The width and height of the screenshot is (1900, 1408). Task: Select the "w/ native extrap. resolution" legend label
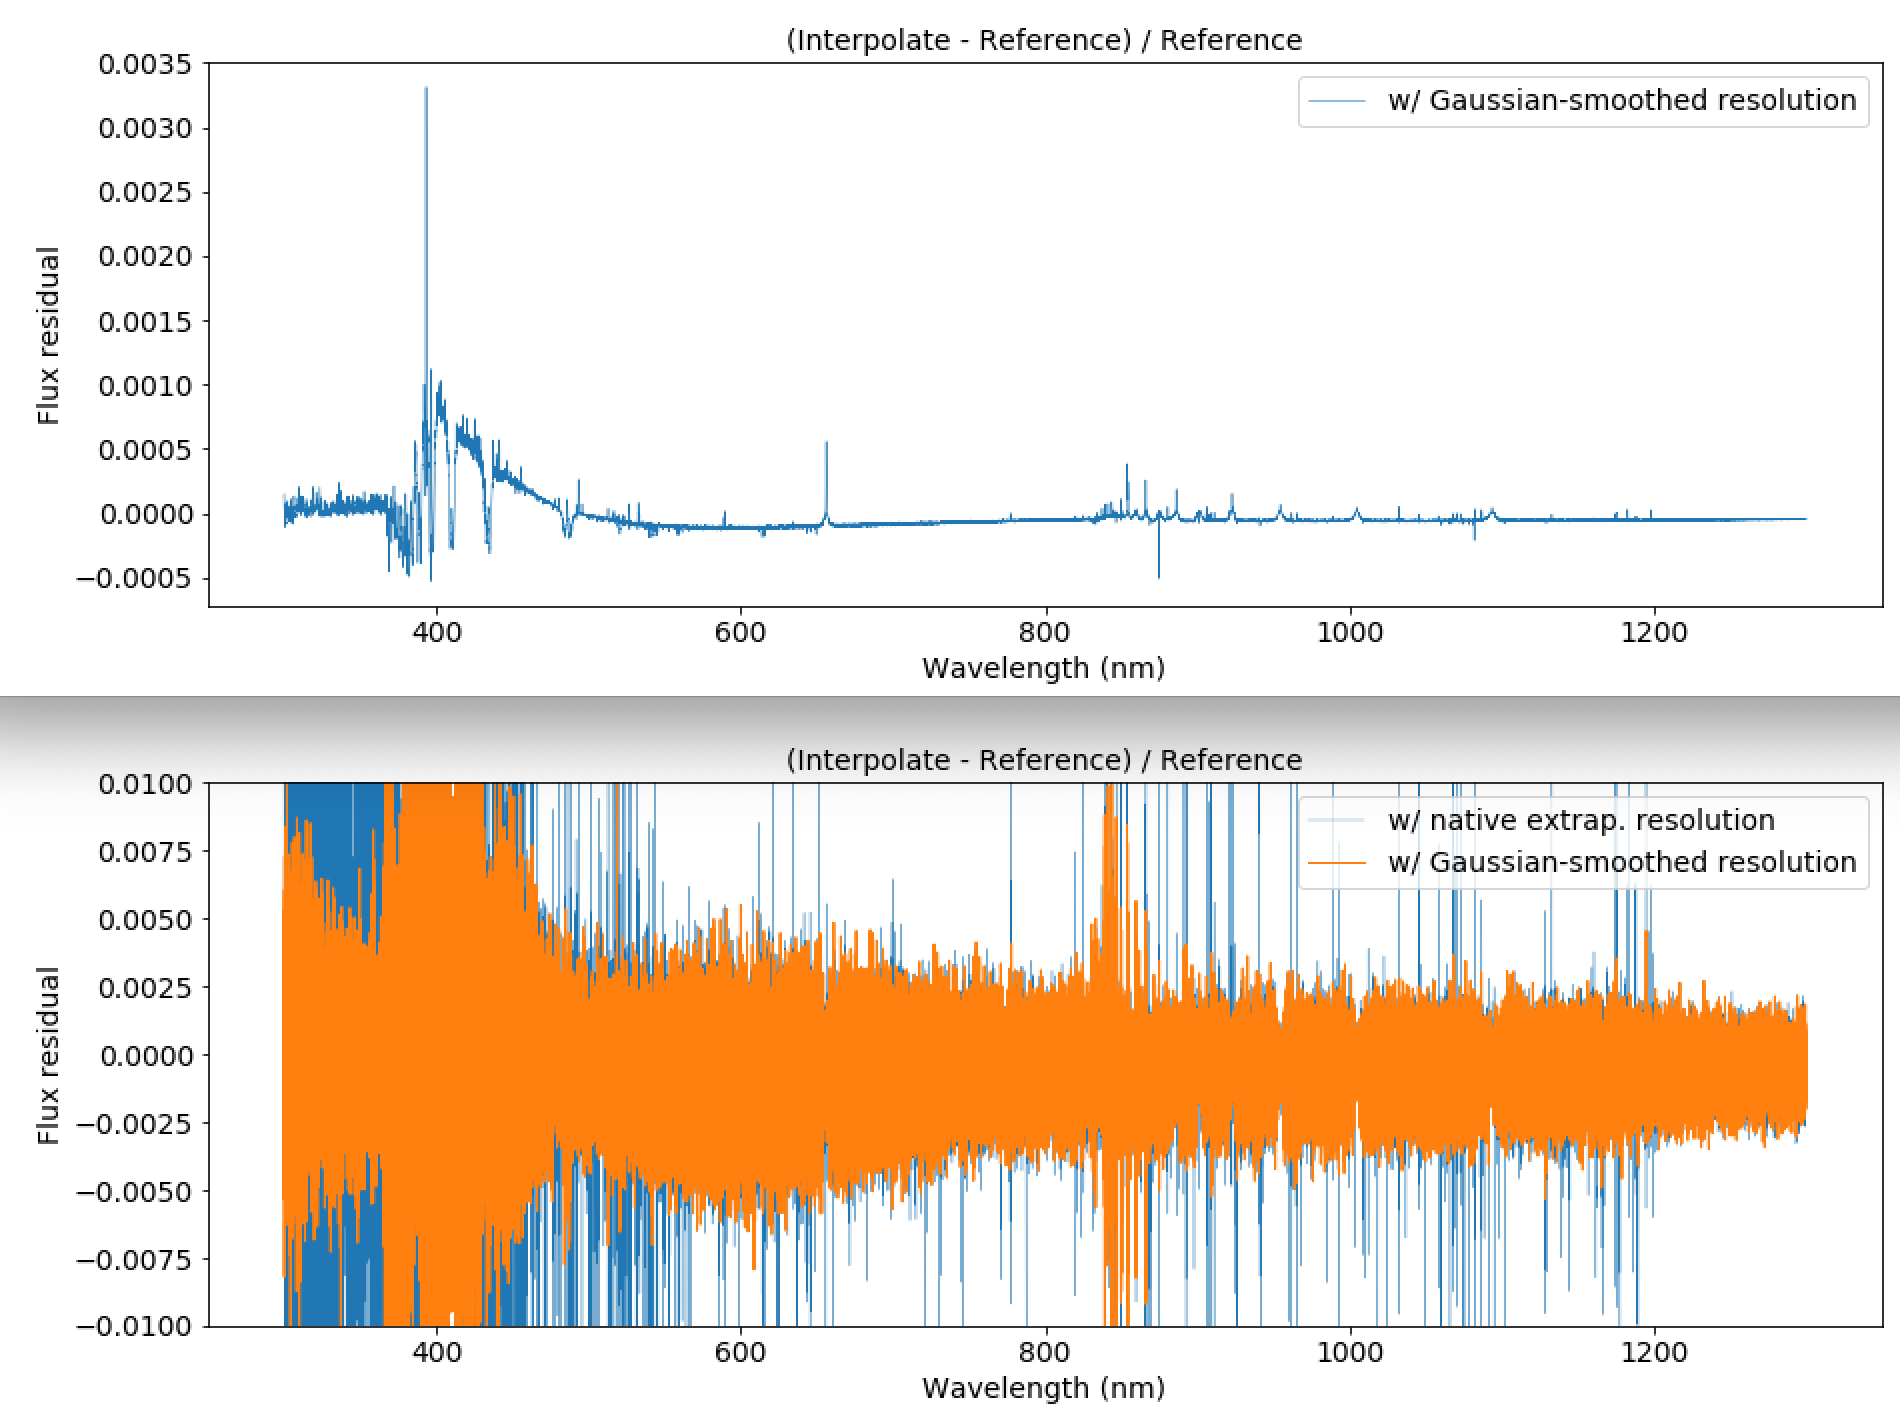point(1581,821)
